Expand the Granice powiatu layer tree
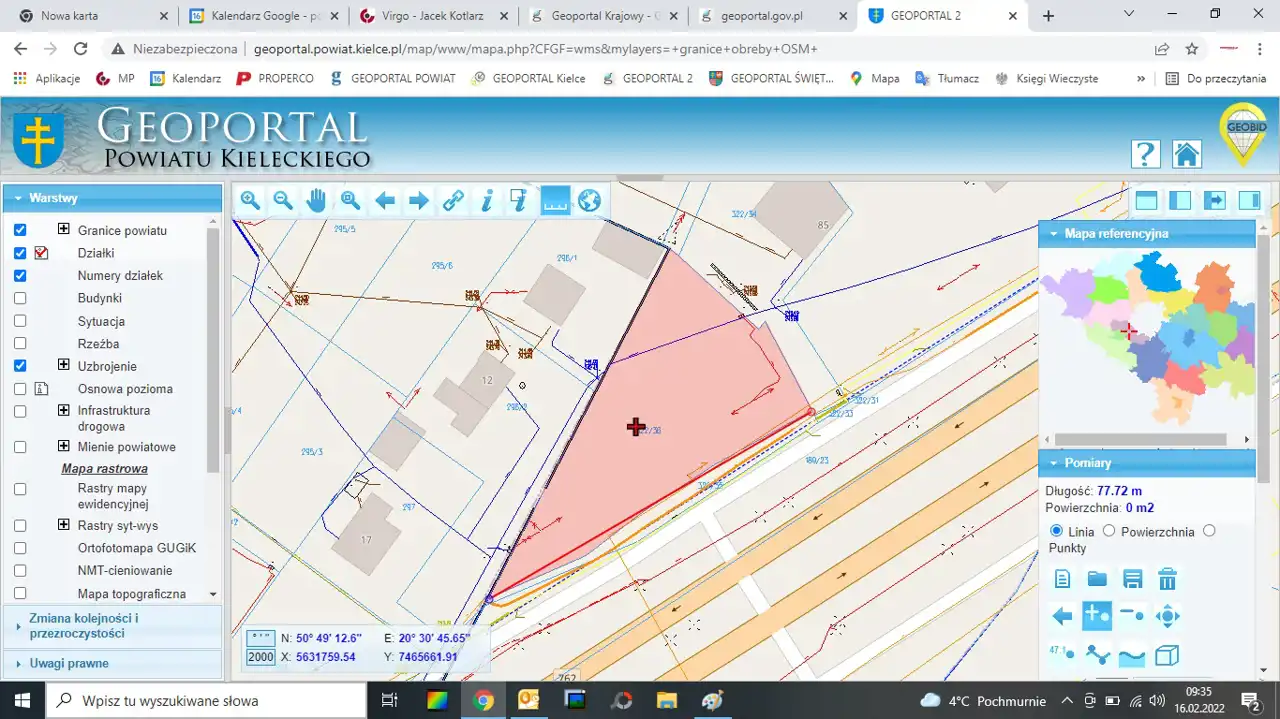The width and height of the screenshot is (1280, 719). point(64,229)
